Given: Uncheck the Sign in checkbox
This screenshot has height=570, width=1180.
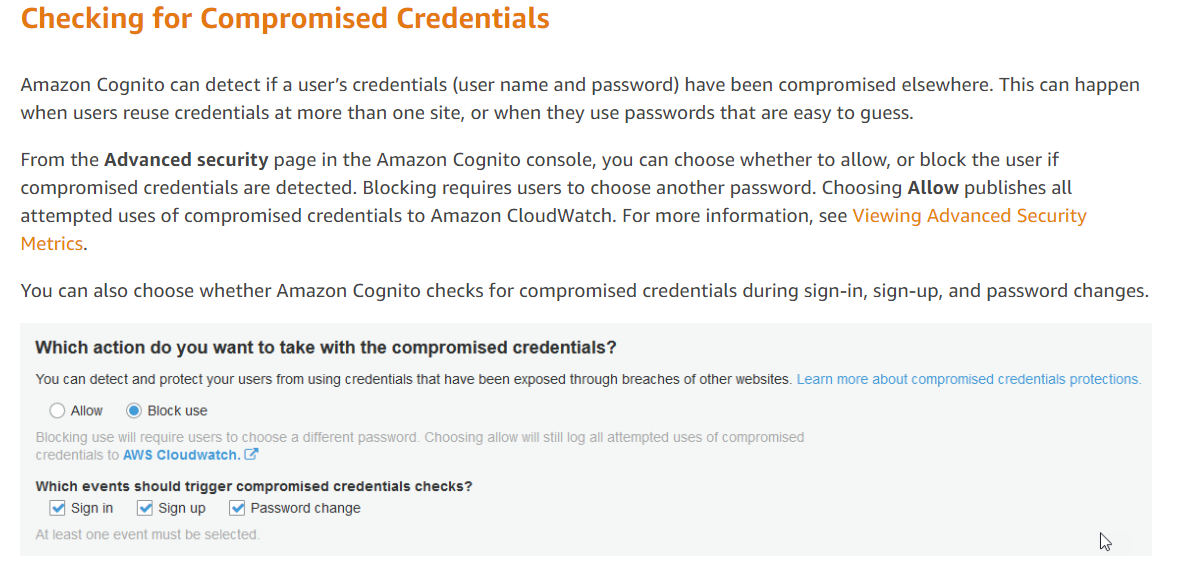Looking at the screenshot, I should coord(58,508).
